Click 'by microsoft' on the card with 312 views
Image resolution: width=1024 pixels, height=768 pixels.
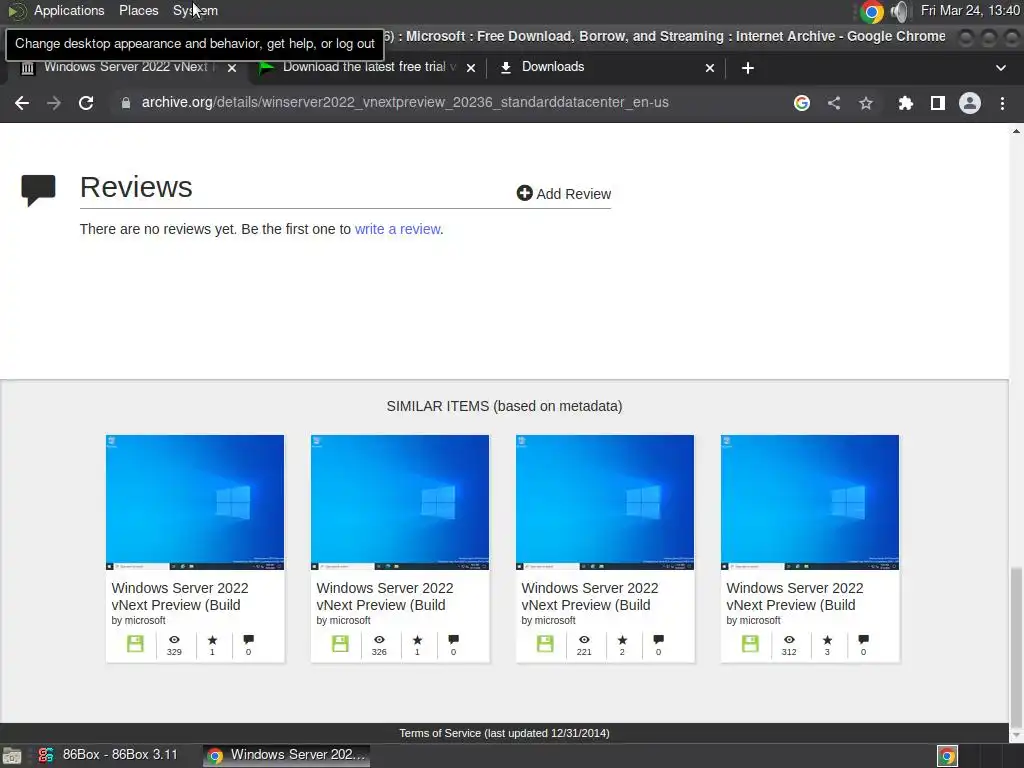tap(754, 620)
